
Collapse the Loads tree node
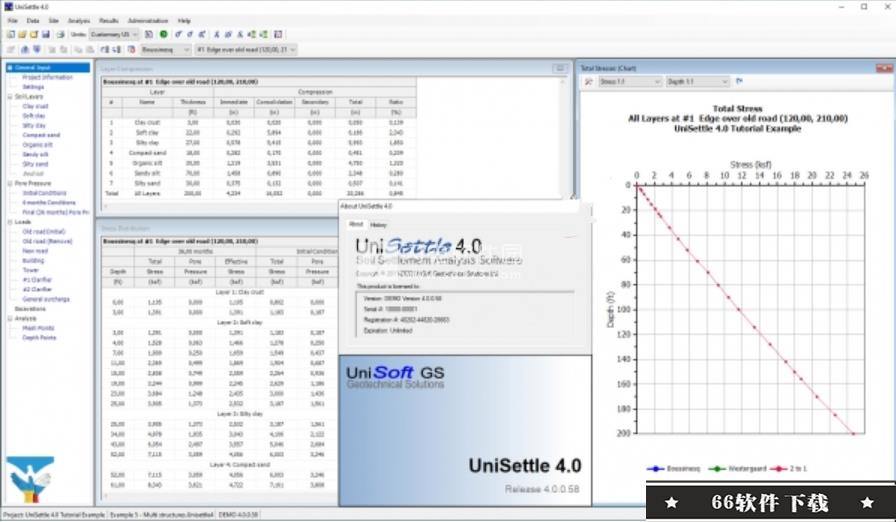(x=10, y=222)
